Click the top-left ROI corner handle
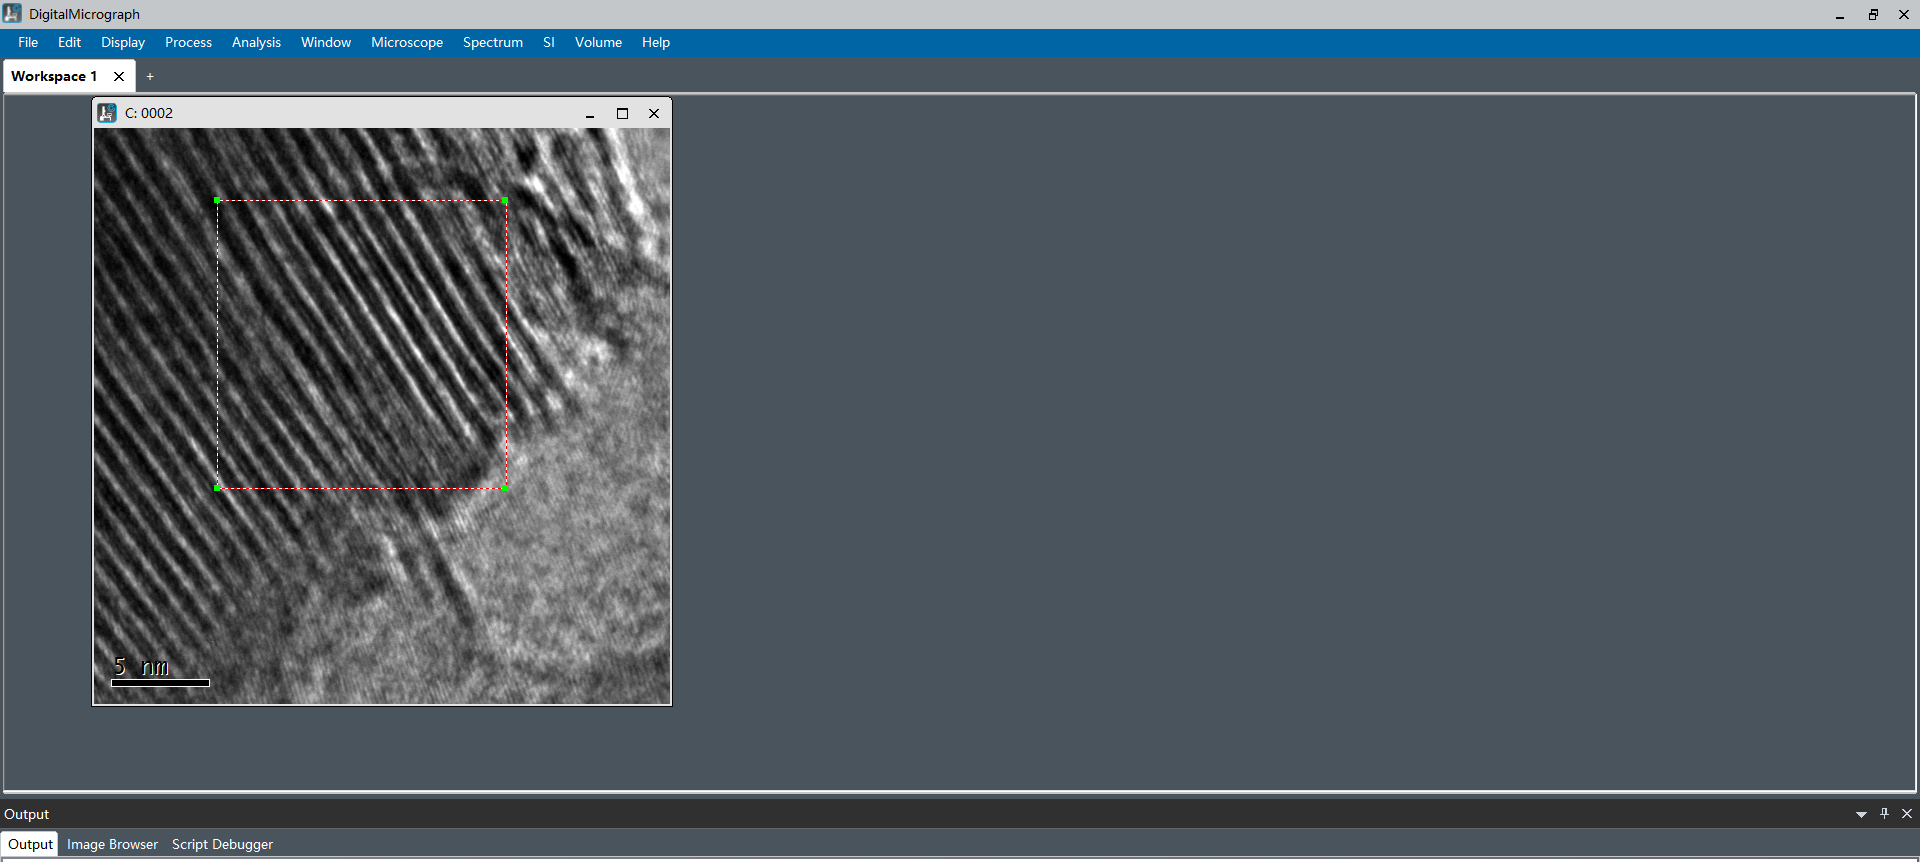 point(217,200)
